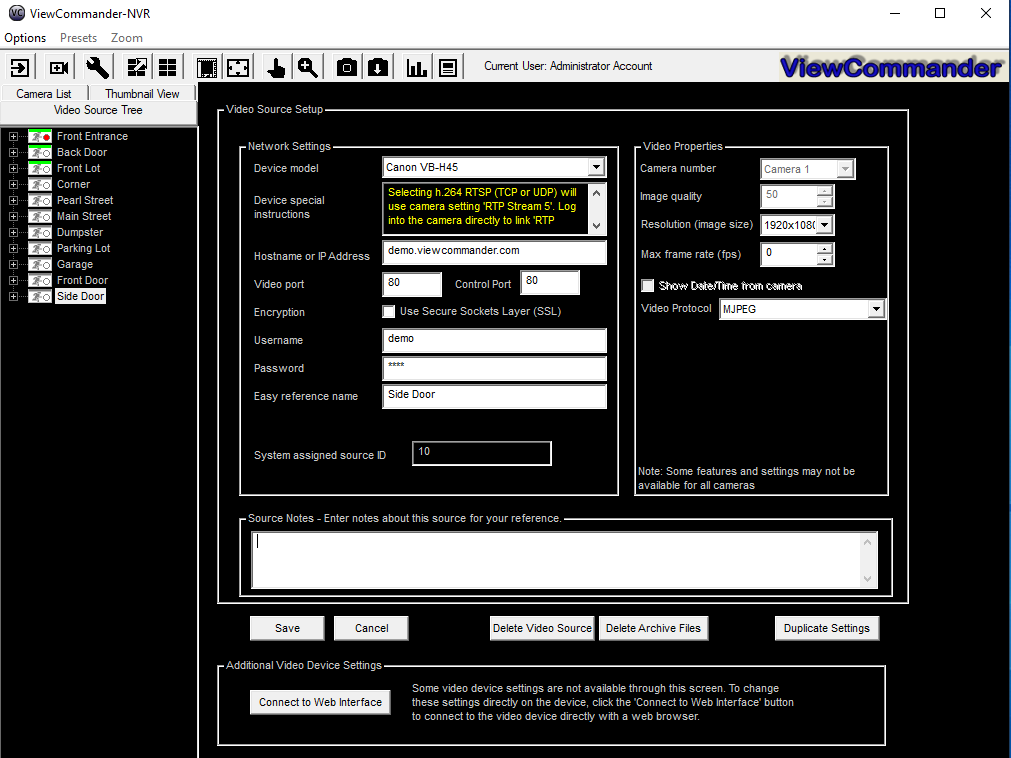
Task: Open the Device model dropdown
Action: coord(596,168)
